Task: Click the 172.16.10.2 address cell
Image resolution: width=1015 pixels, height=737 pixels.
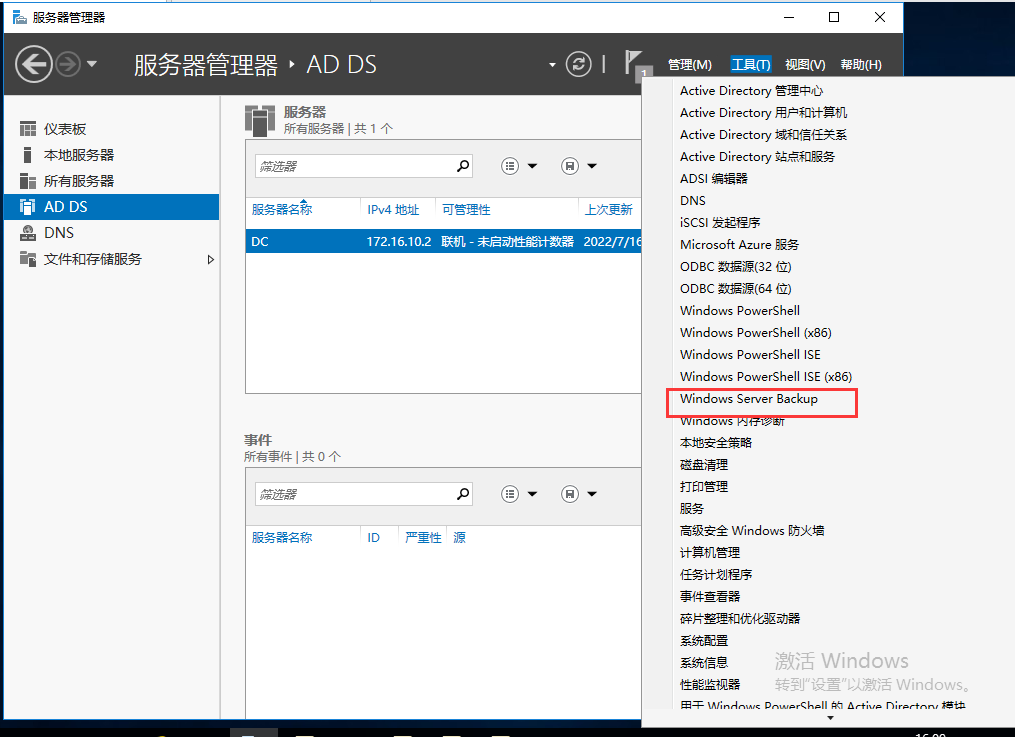Action: (399, 241)
